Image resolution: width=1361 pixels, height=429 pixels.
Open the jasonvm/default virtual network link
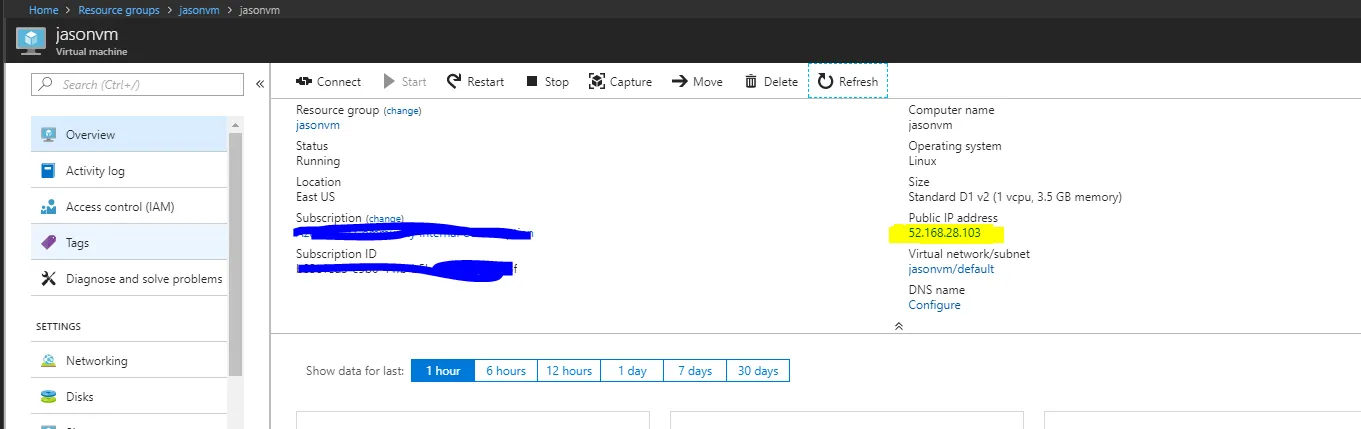click(951, 269)
